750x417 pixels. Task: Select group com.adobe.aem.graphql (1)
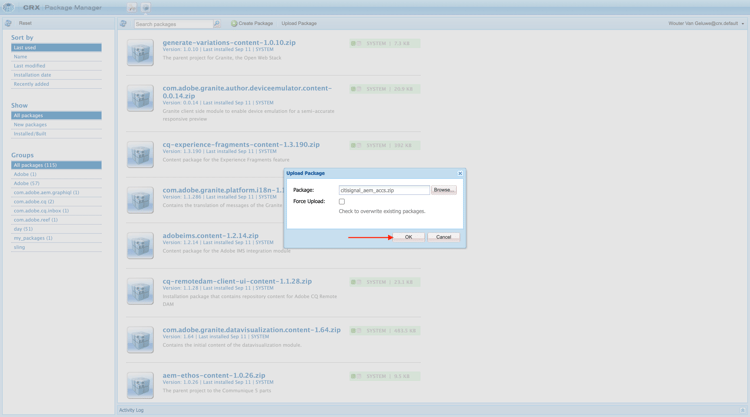coord(56,192)
